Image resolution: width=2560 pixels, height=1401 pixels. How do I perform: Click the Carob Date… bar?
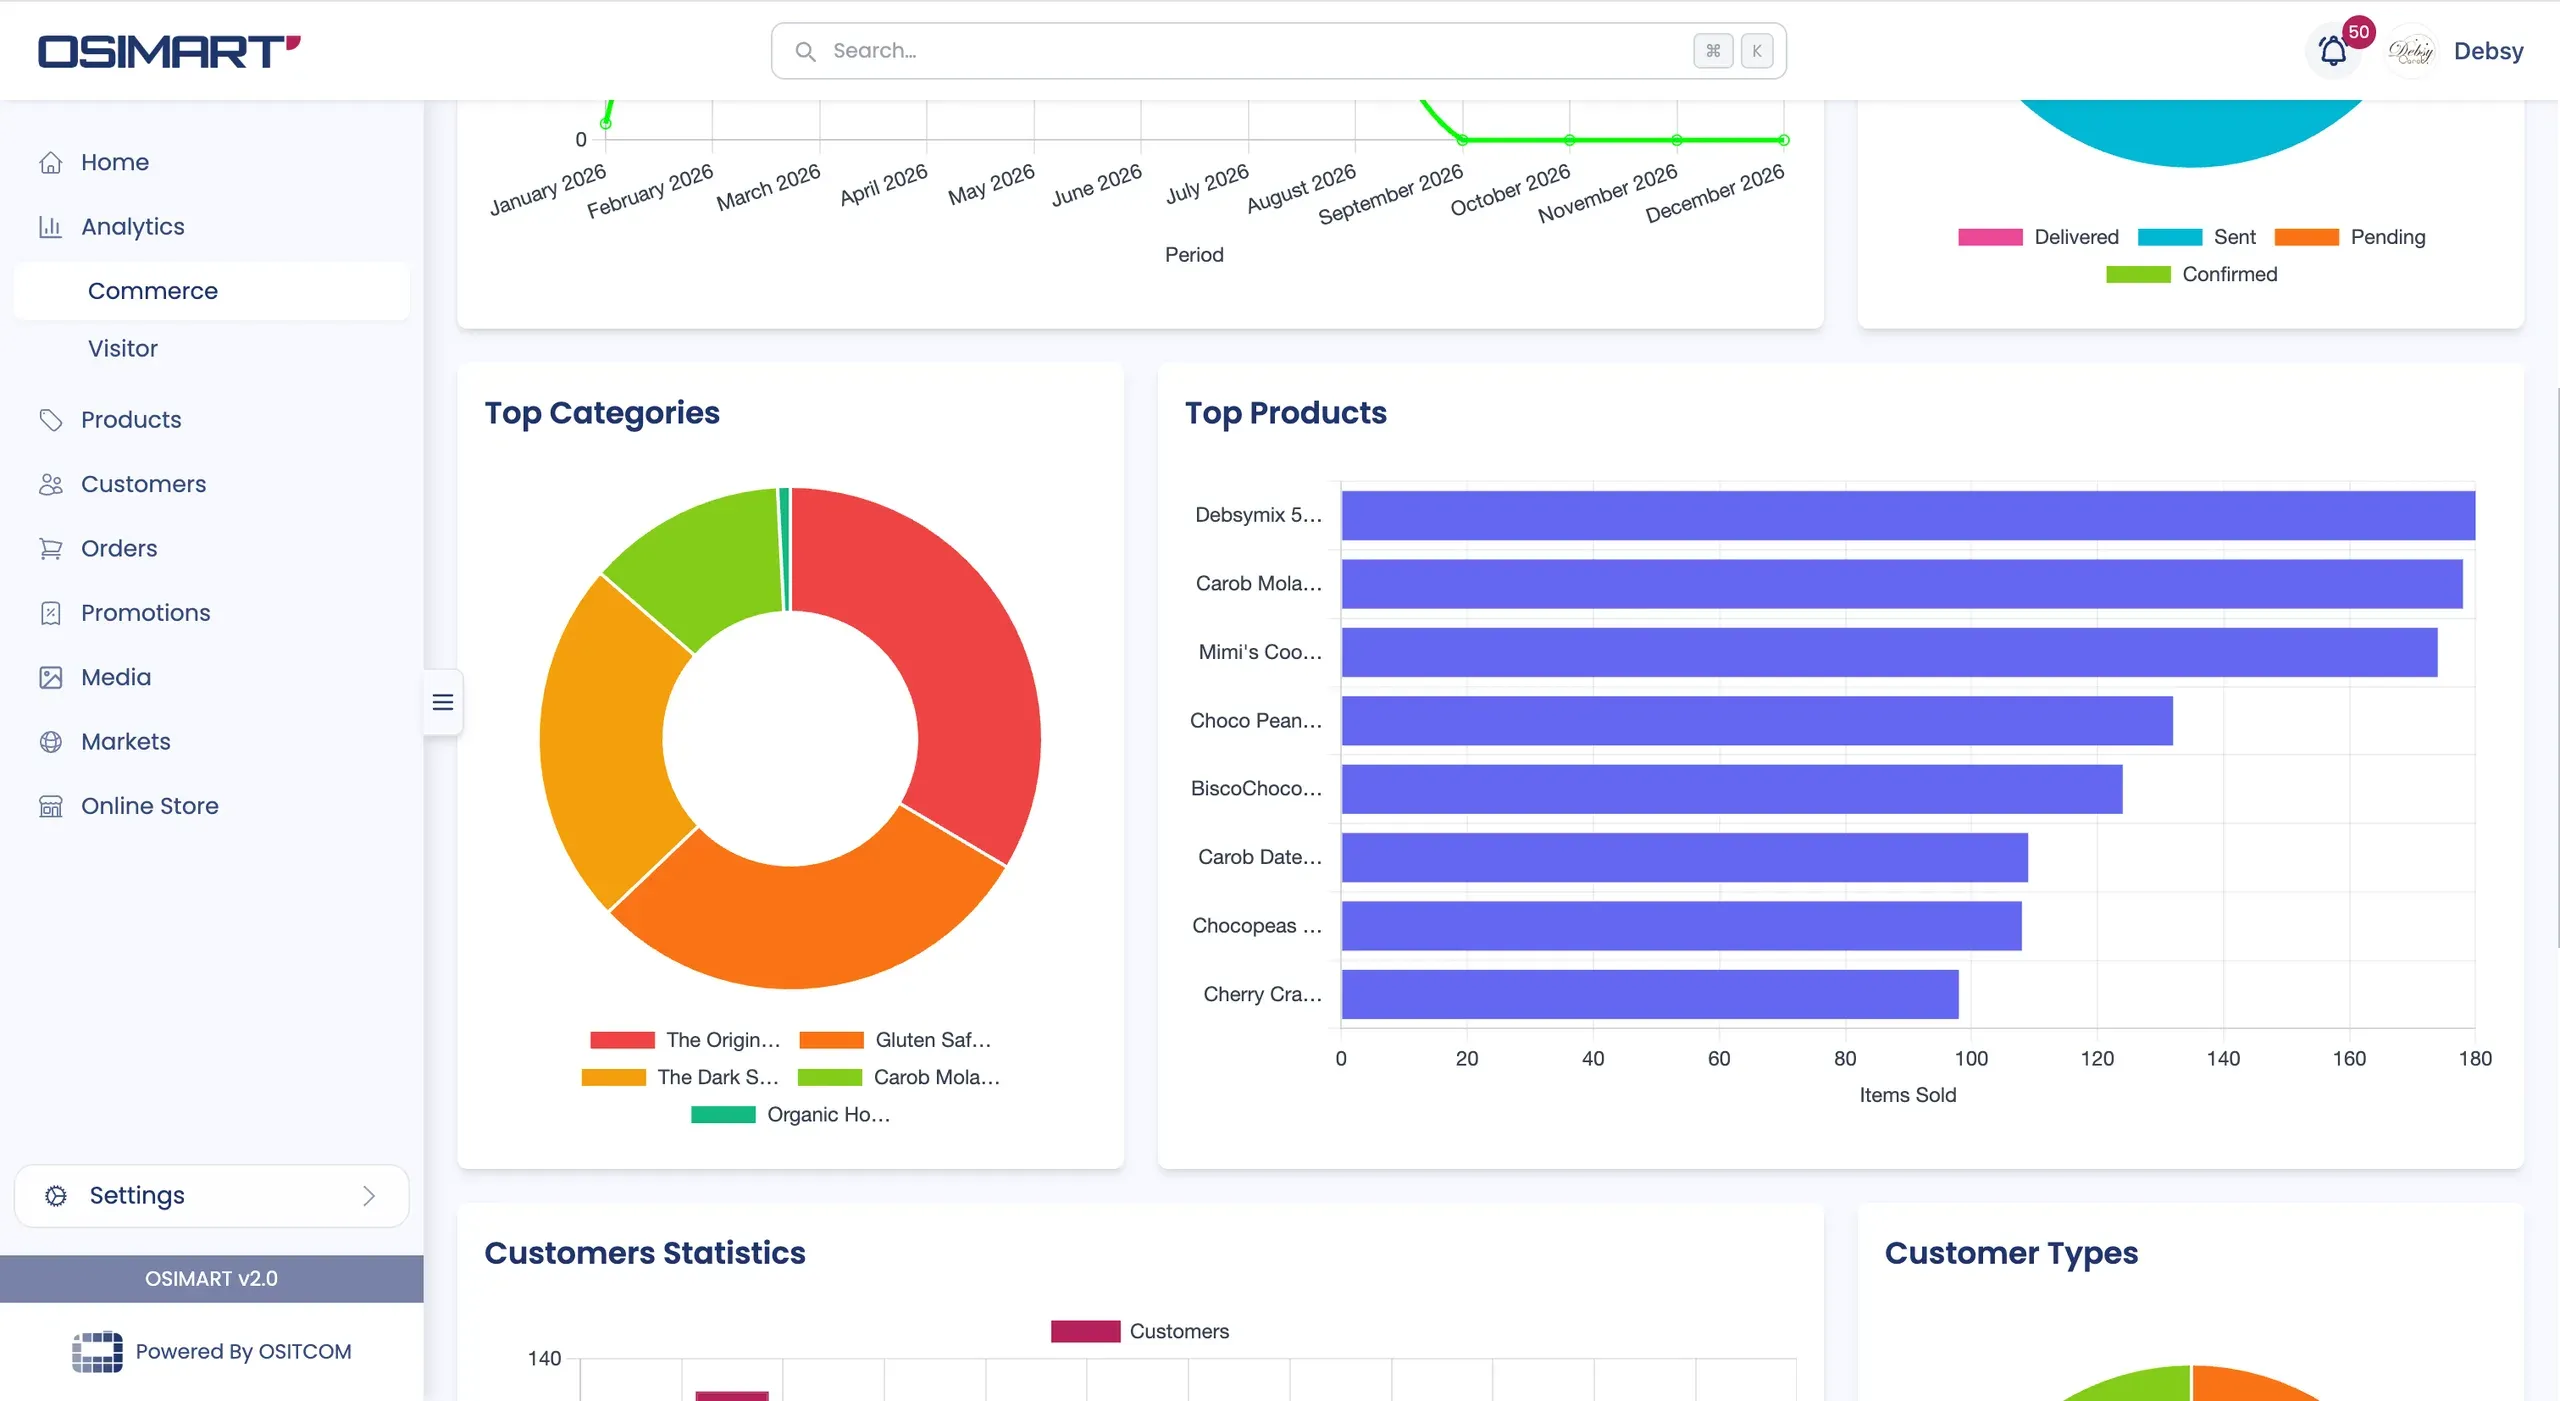(1685, 858)
